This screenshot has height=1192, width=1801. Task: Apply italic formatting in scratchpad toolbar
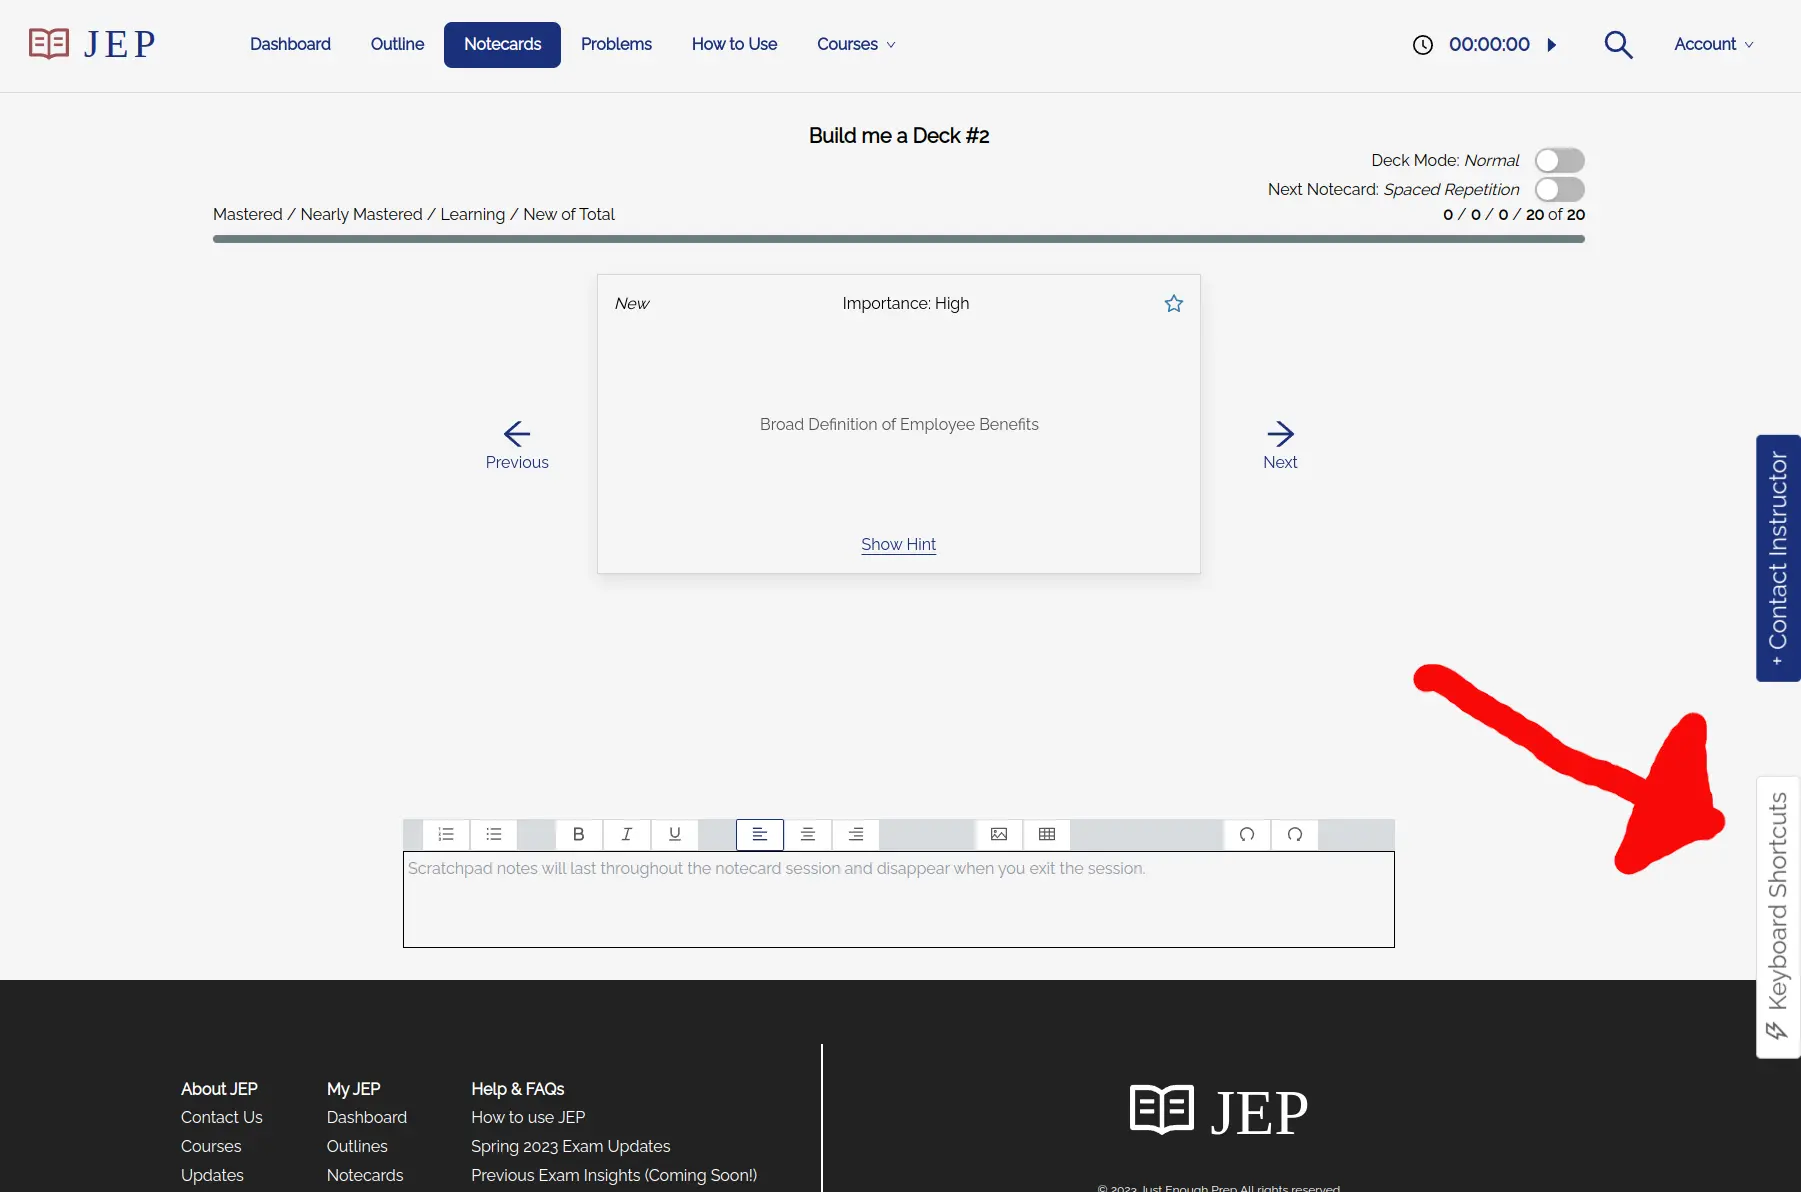coord(627,834)
